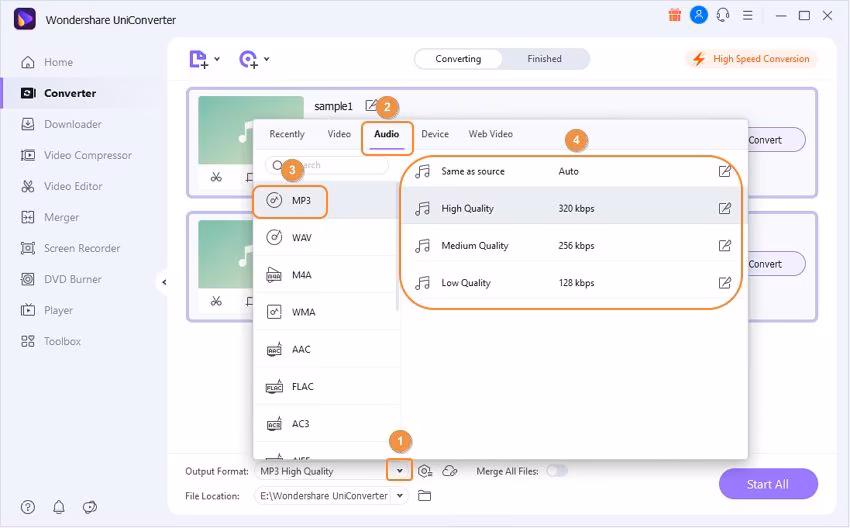Open the customer support headset icon
The width and height of the screenshot is (850, 528).
(x=723, y=15)
